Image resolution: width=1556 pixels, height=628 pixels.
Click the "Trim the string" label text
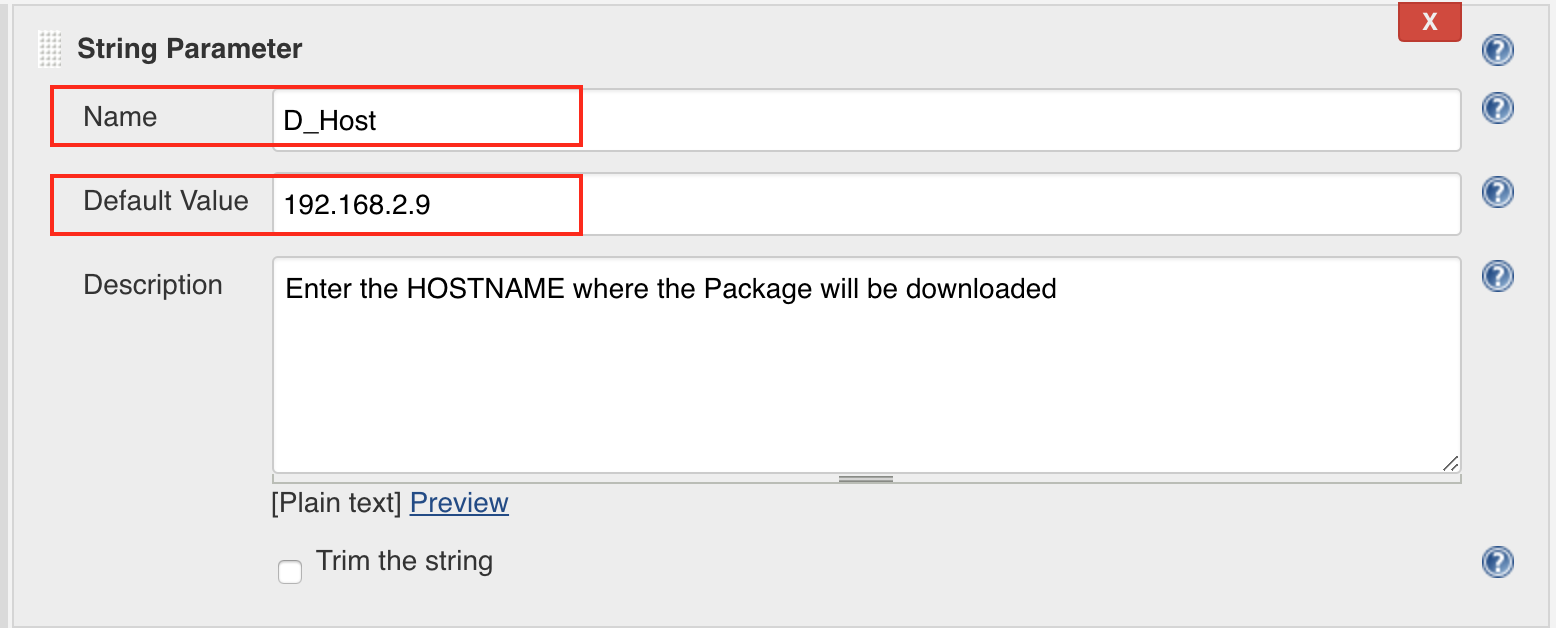(404, 561)
